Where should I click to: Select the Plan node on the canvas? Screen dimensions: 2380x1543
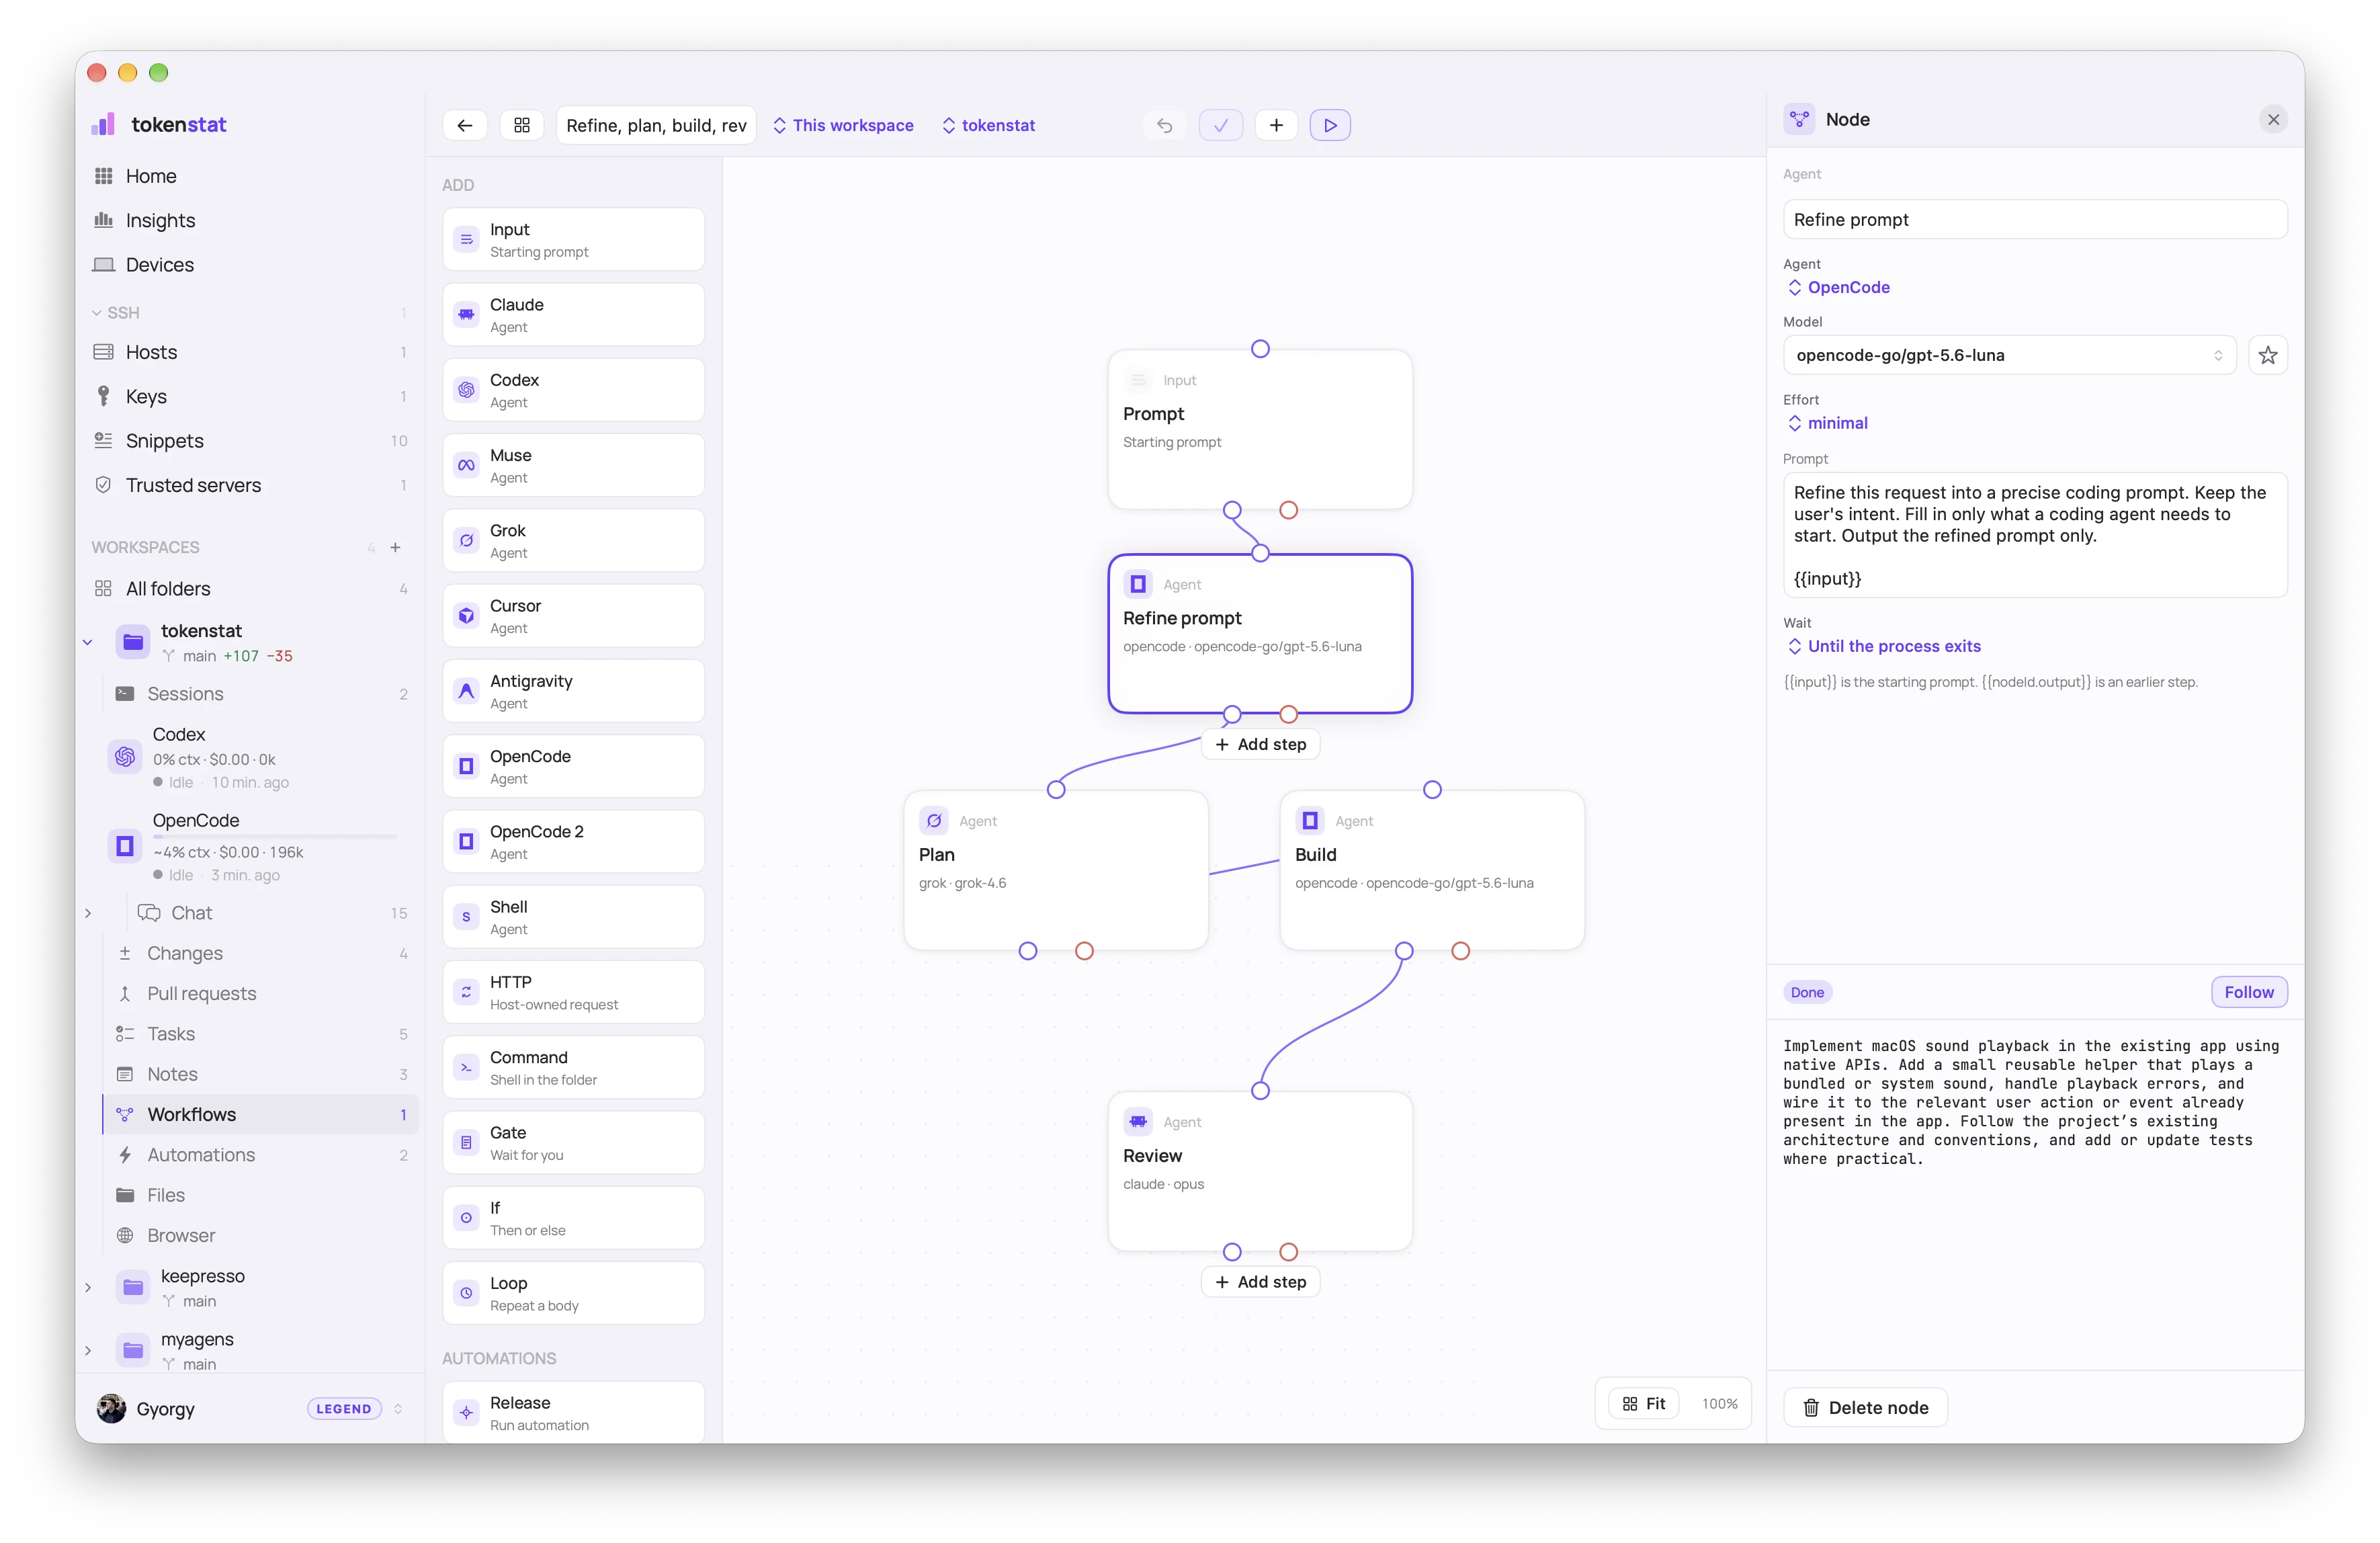[1056, 870]
